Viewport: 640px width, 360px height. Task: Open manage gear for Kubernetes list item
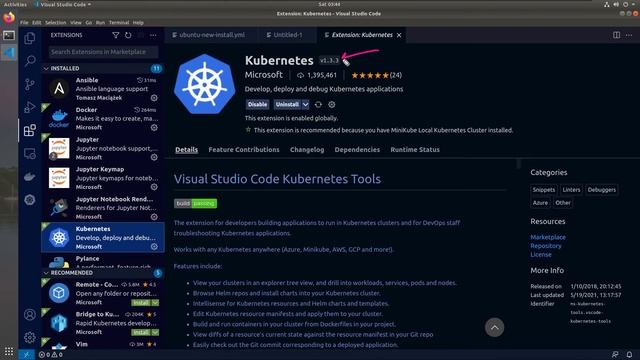tap(154, 247)
